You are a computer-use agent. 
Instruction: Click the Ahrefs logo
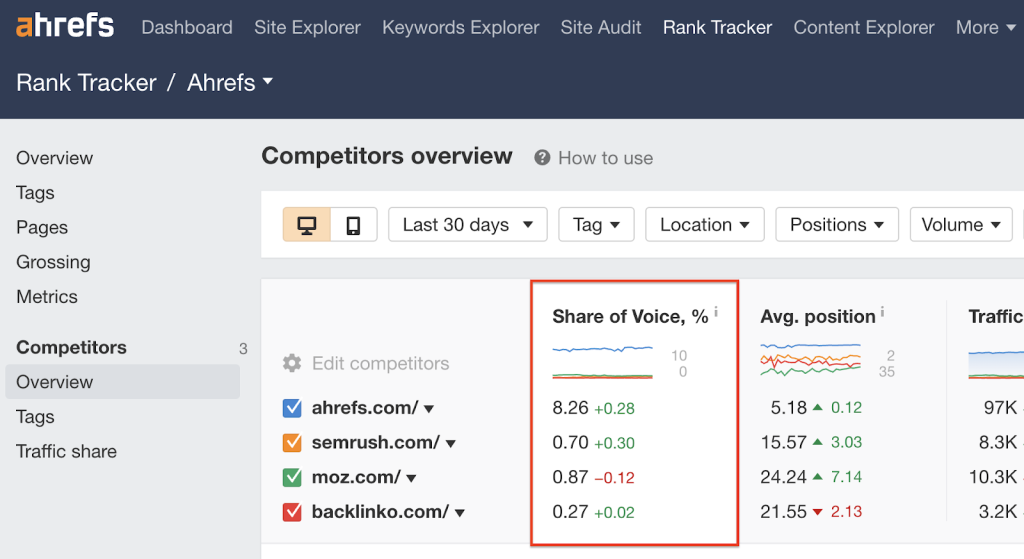(65, 27)
